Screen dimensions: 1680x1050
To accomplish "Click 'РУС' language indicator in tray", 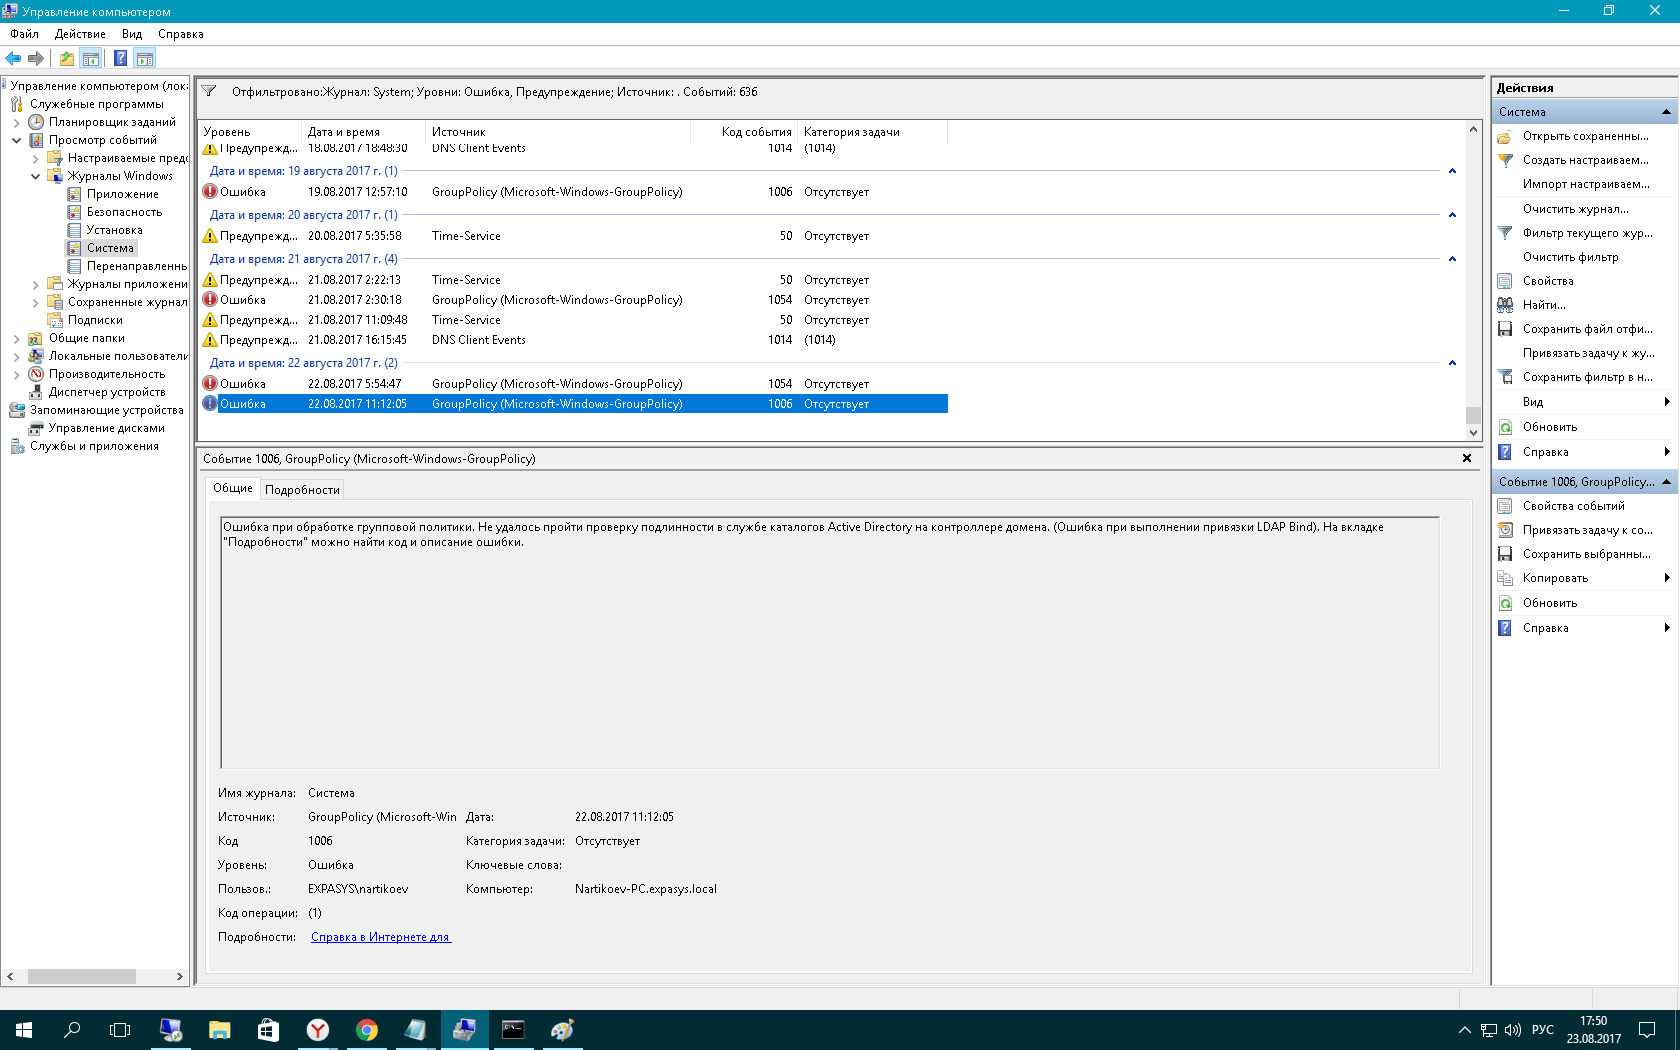I will [x=1543, y=1030].
